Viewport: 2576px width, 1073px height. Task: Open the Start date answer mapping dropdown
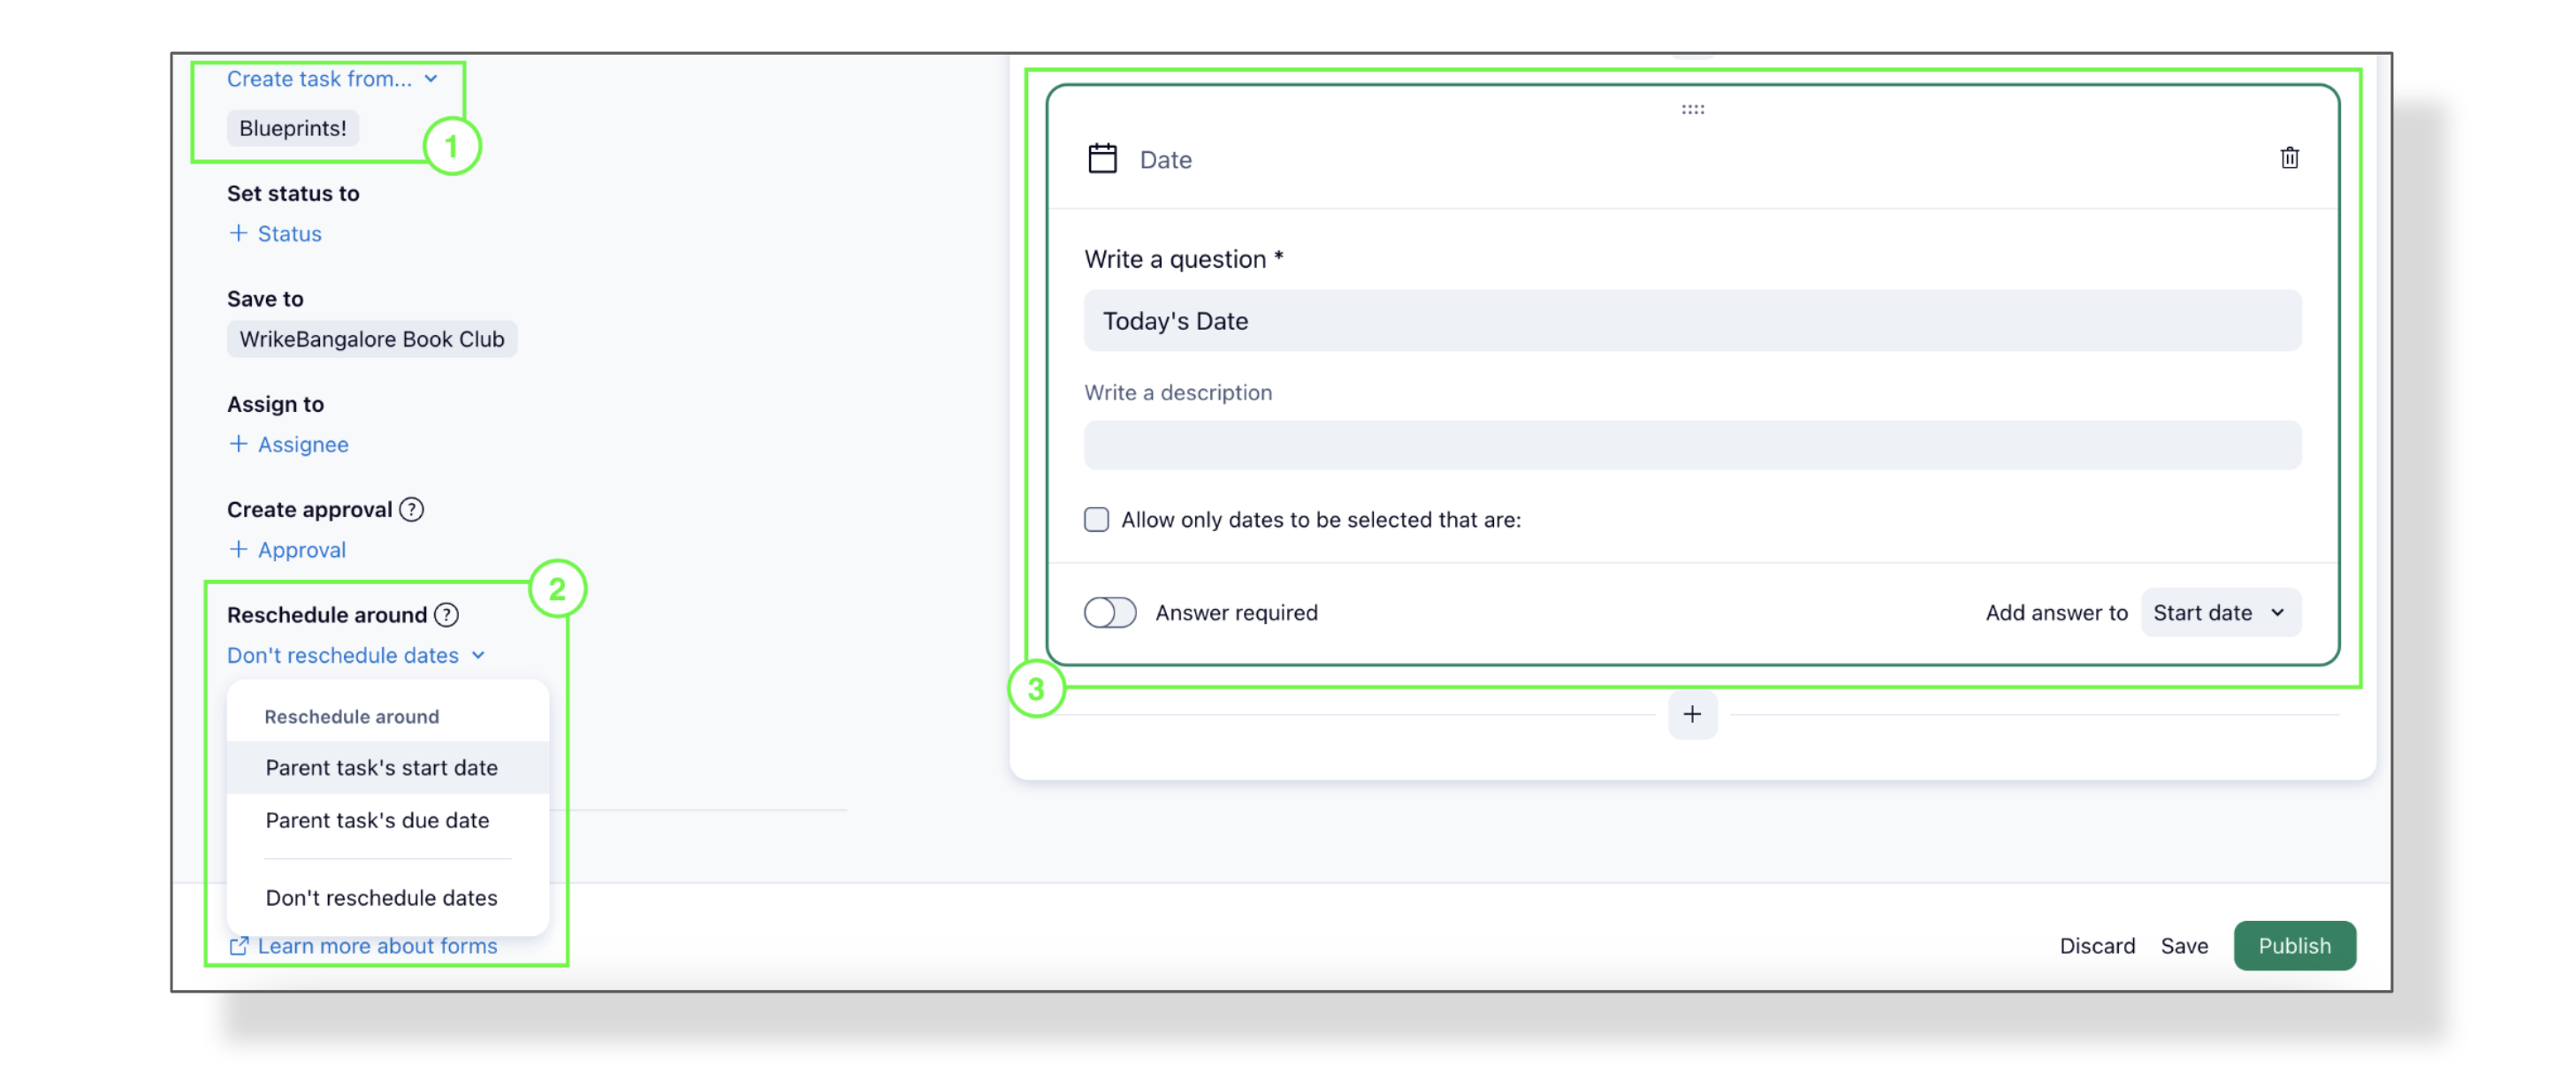pos(2219,613)
